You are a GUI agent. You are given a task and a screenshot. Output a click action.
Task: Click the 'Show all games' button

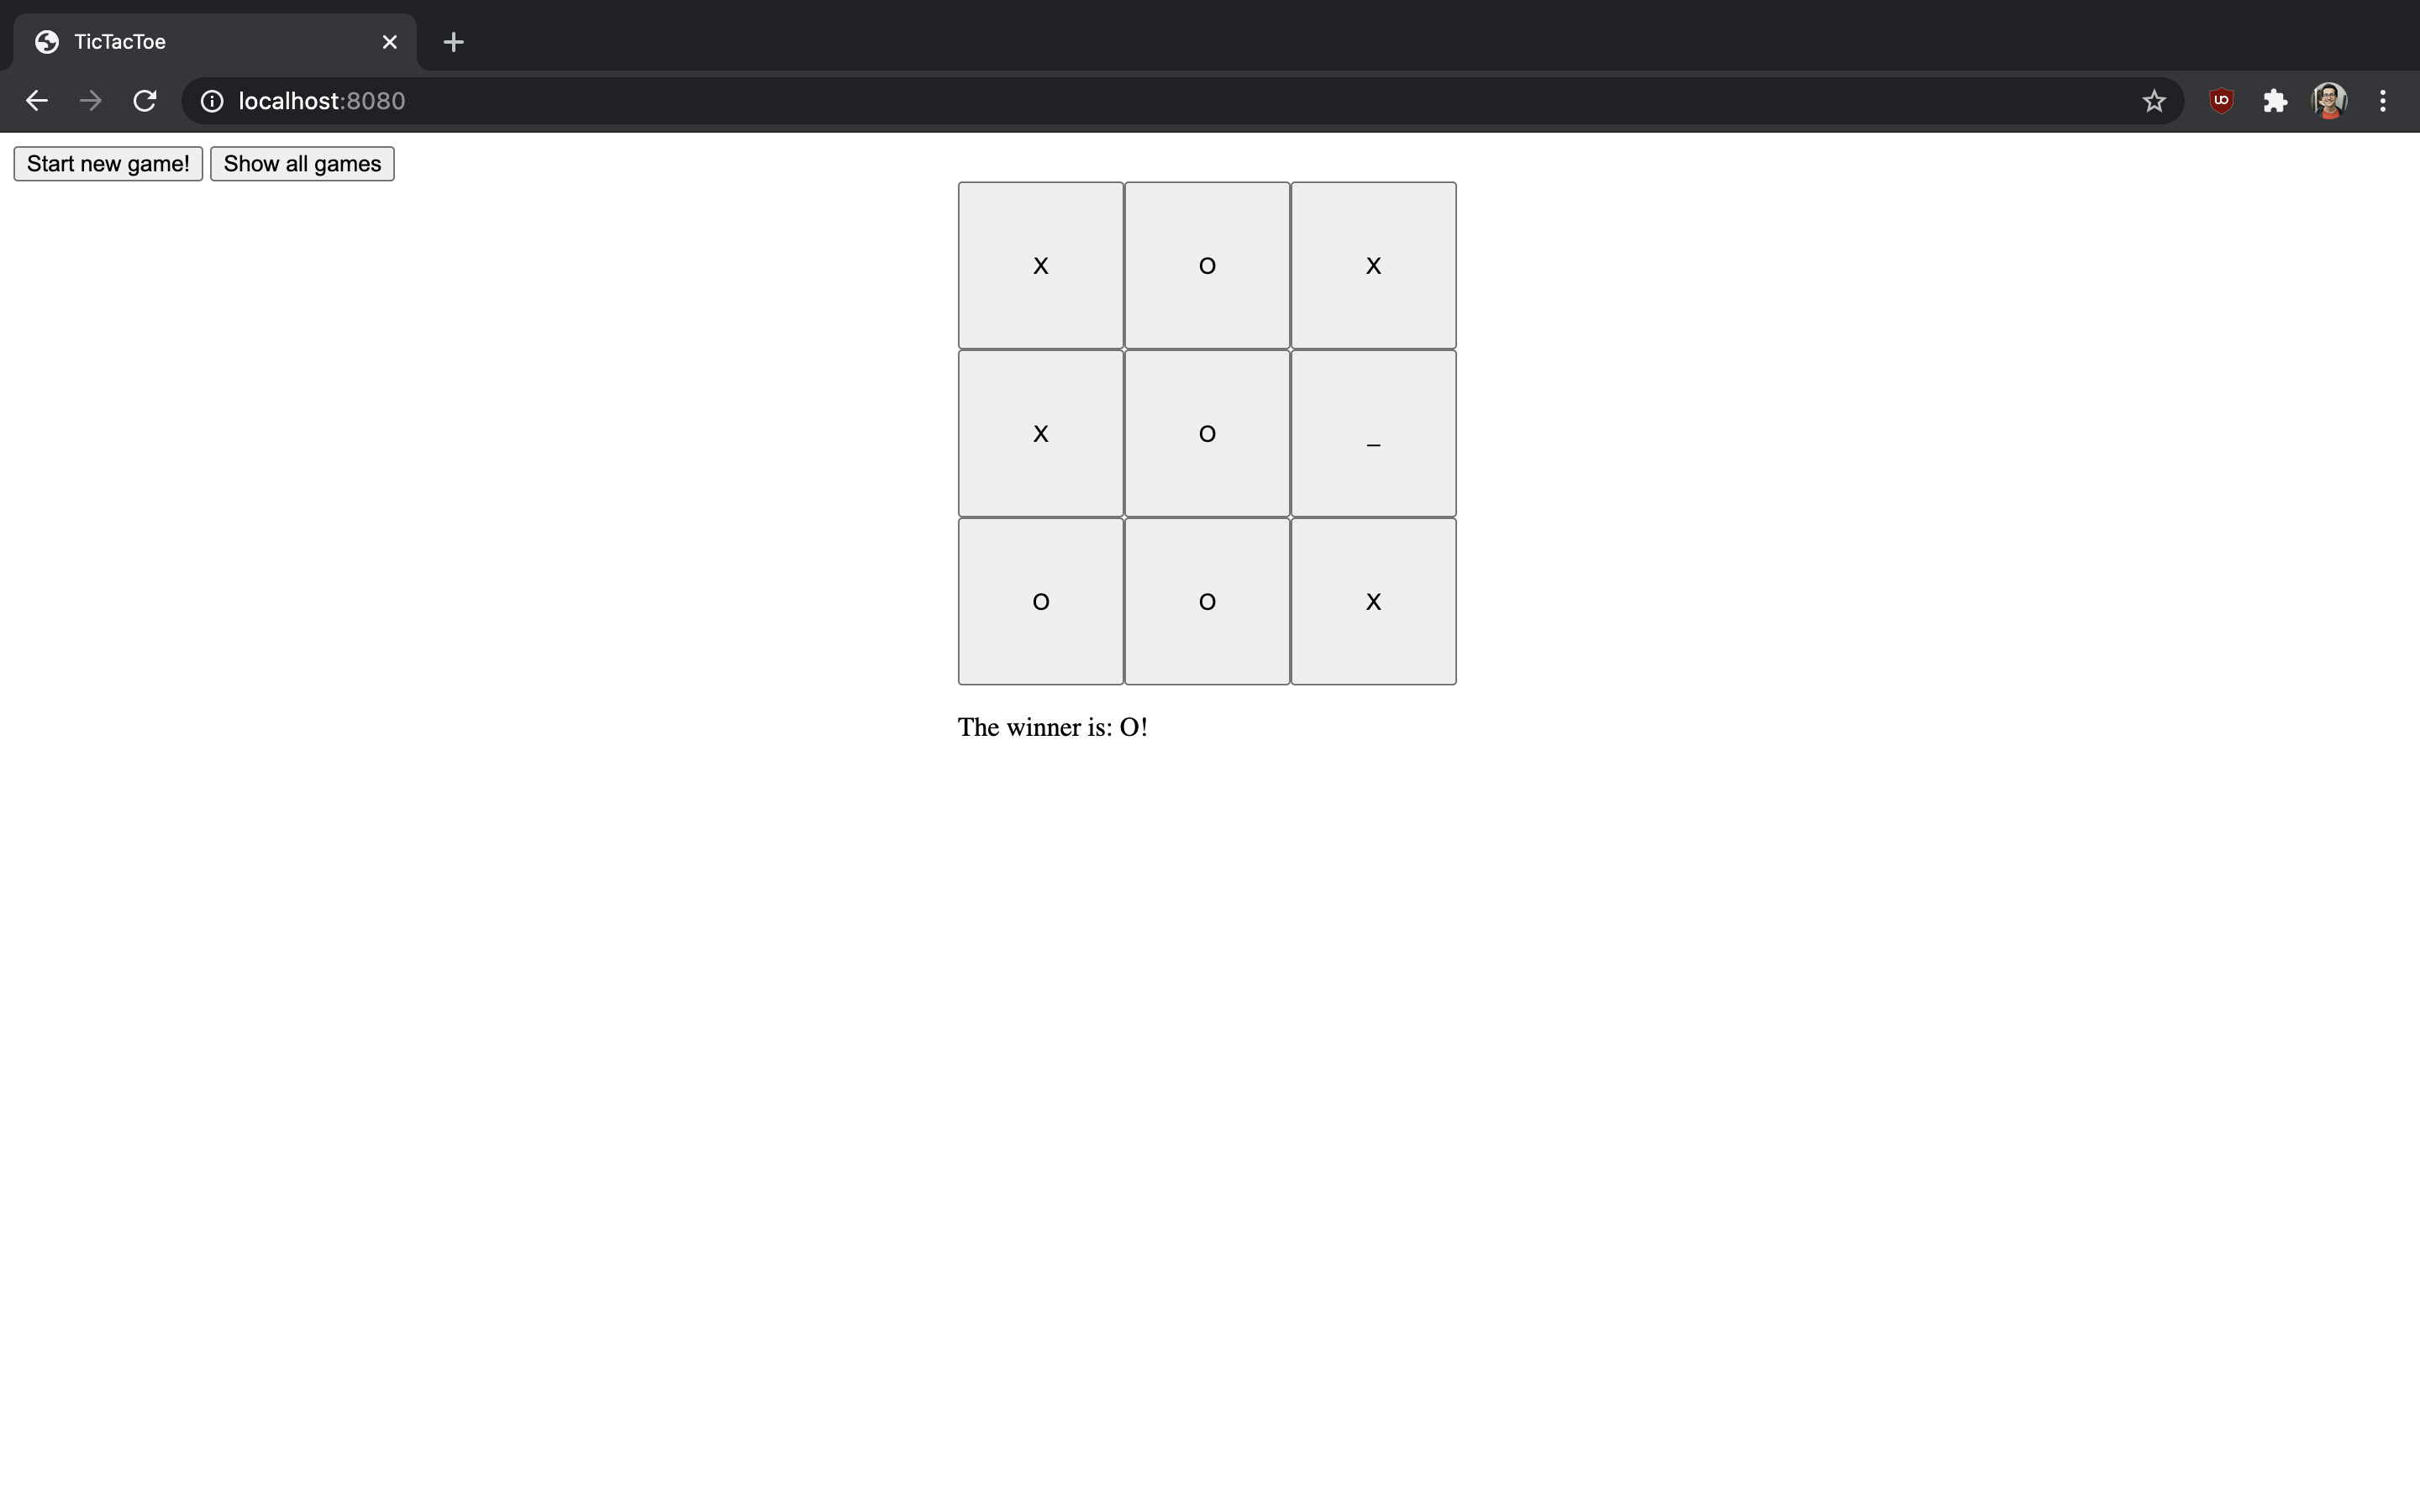[302, 164]
